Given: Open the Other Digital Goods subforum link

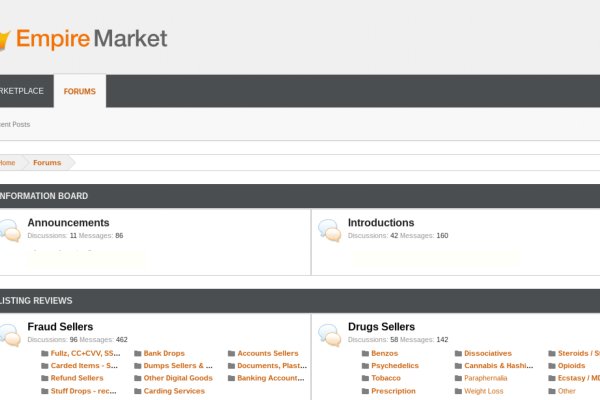Looking at the screenshot, I should [x=178, y=378].
